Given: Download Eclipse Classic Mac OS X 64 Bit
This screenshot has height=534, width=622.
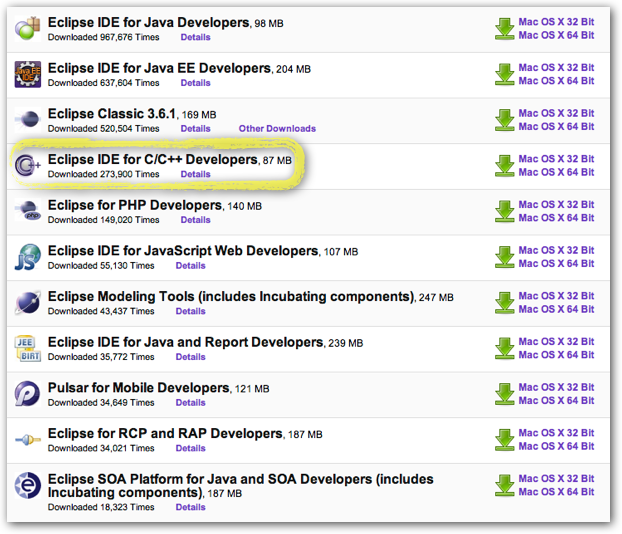Looking at the screenshot, I should [556, 127].
